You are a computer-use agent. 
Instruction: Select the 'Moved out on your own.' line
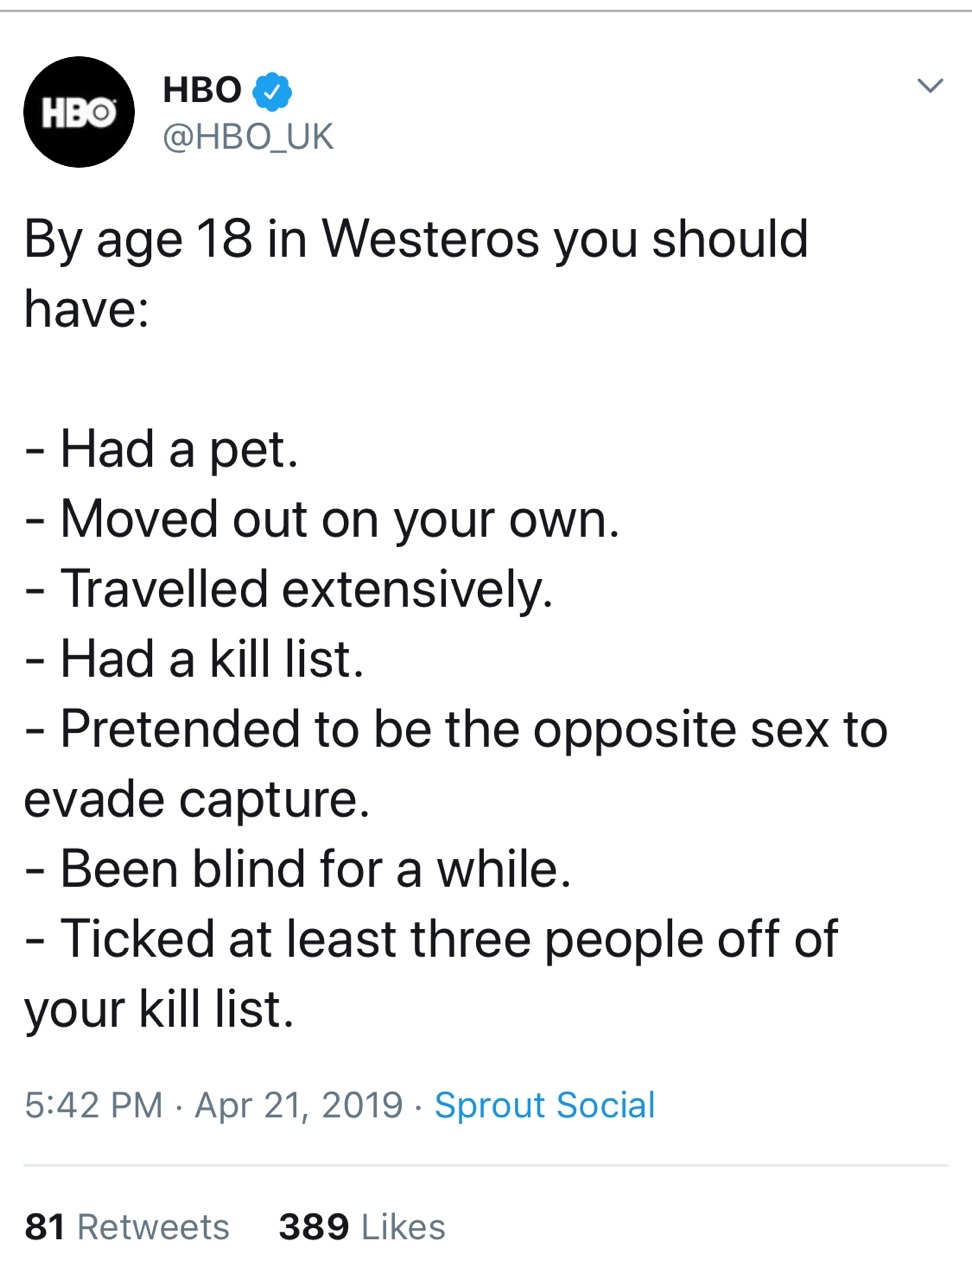322,520
